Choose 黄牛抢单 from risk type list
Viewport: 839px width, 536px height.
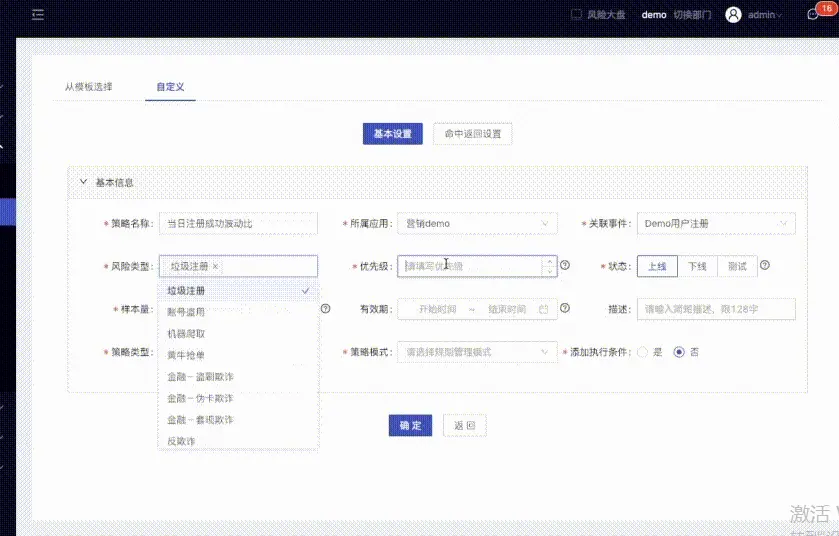pyautogui.click(x=238, y=355)
